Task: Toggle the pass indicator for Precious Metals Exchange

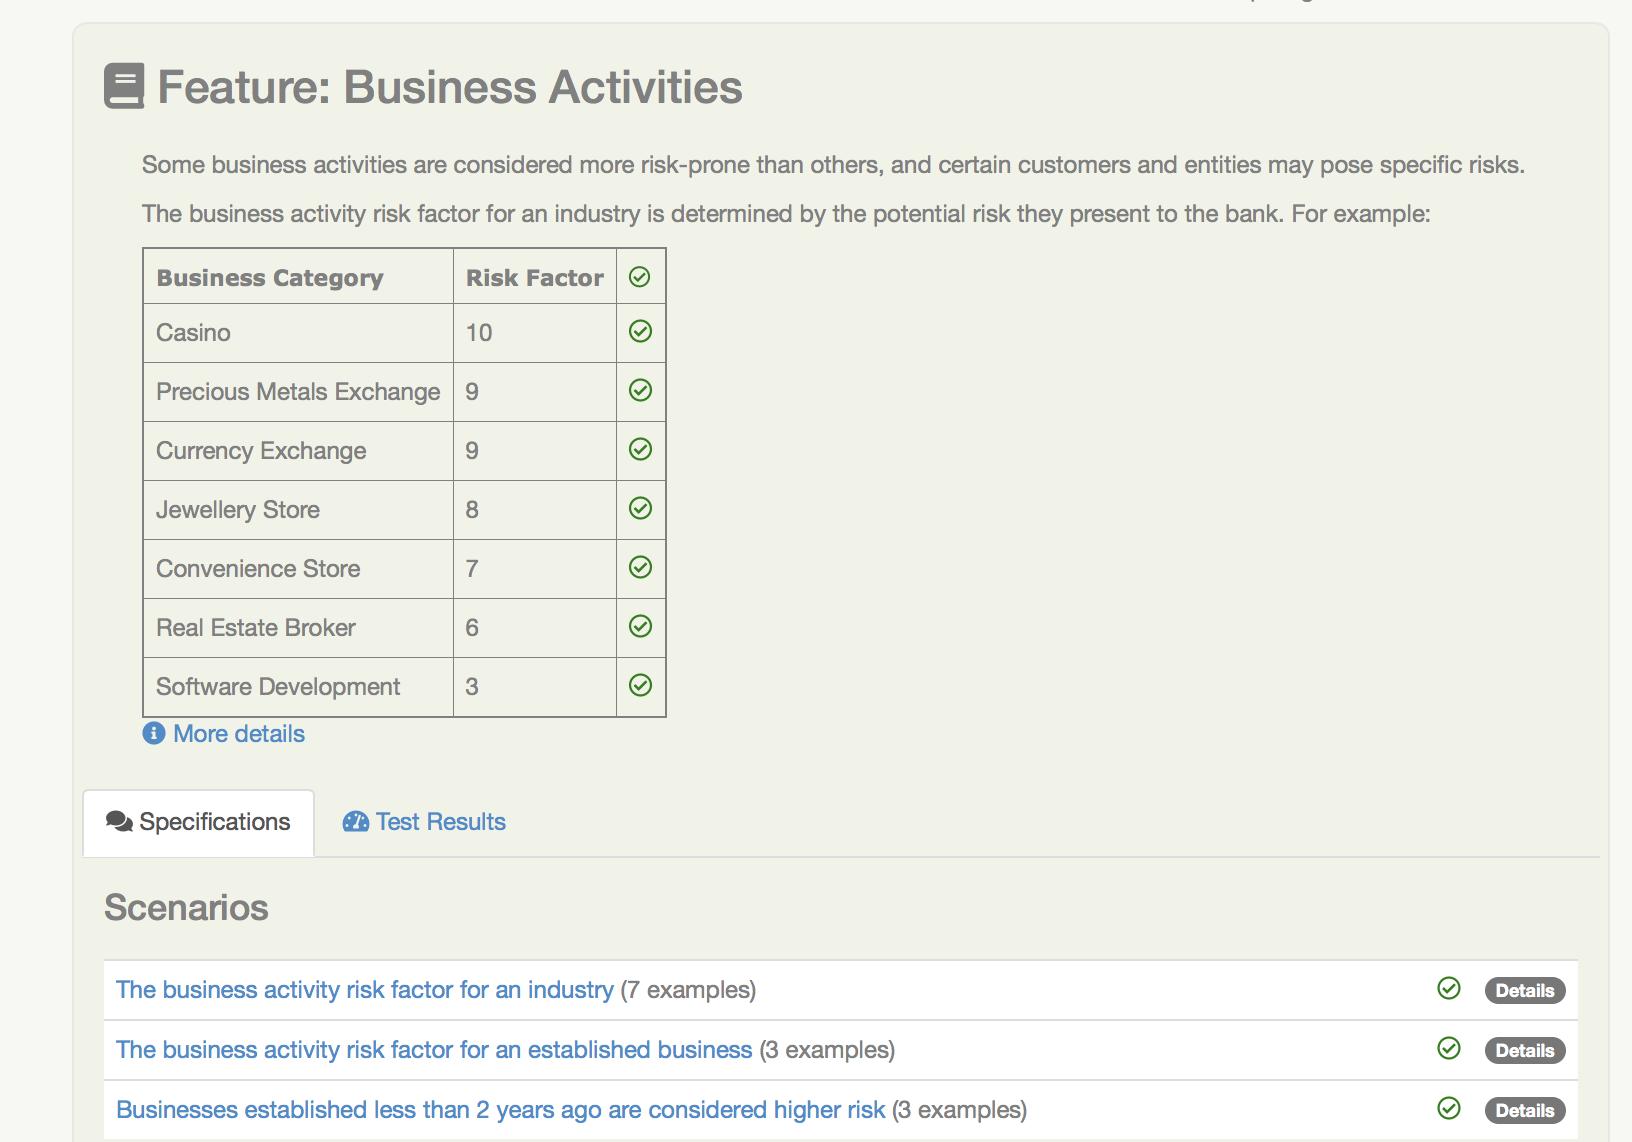Action: [x=640, y=391]
